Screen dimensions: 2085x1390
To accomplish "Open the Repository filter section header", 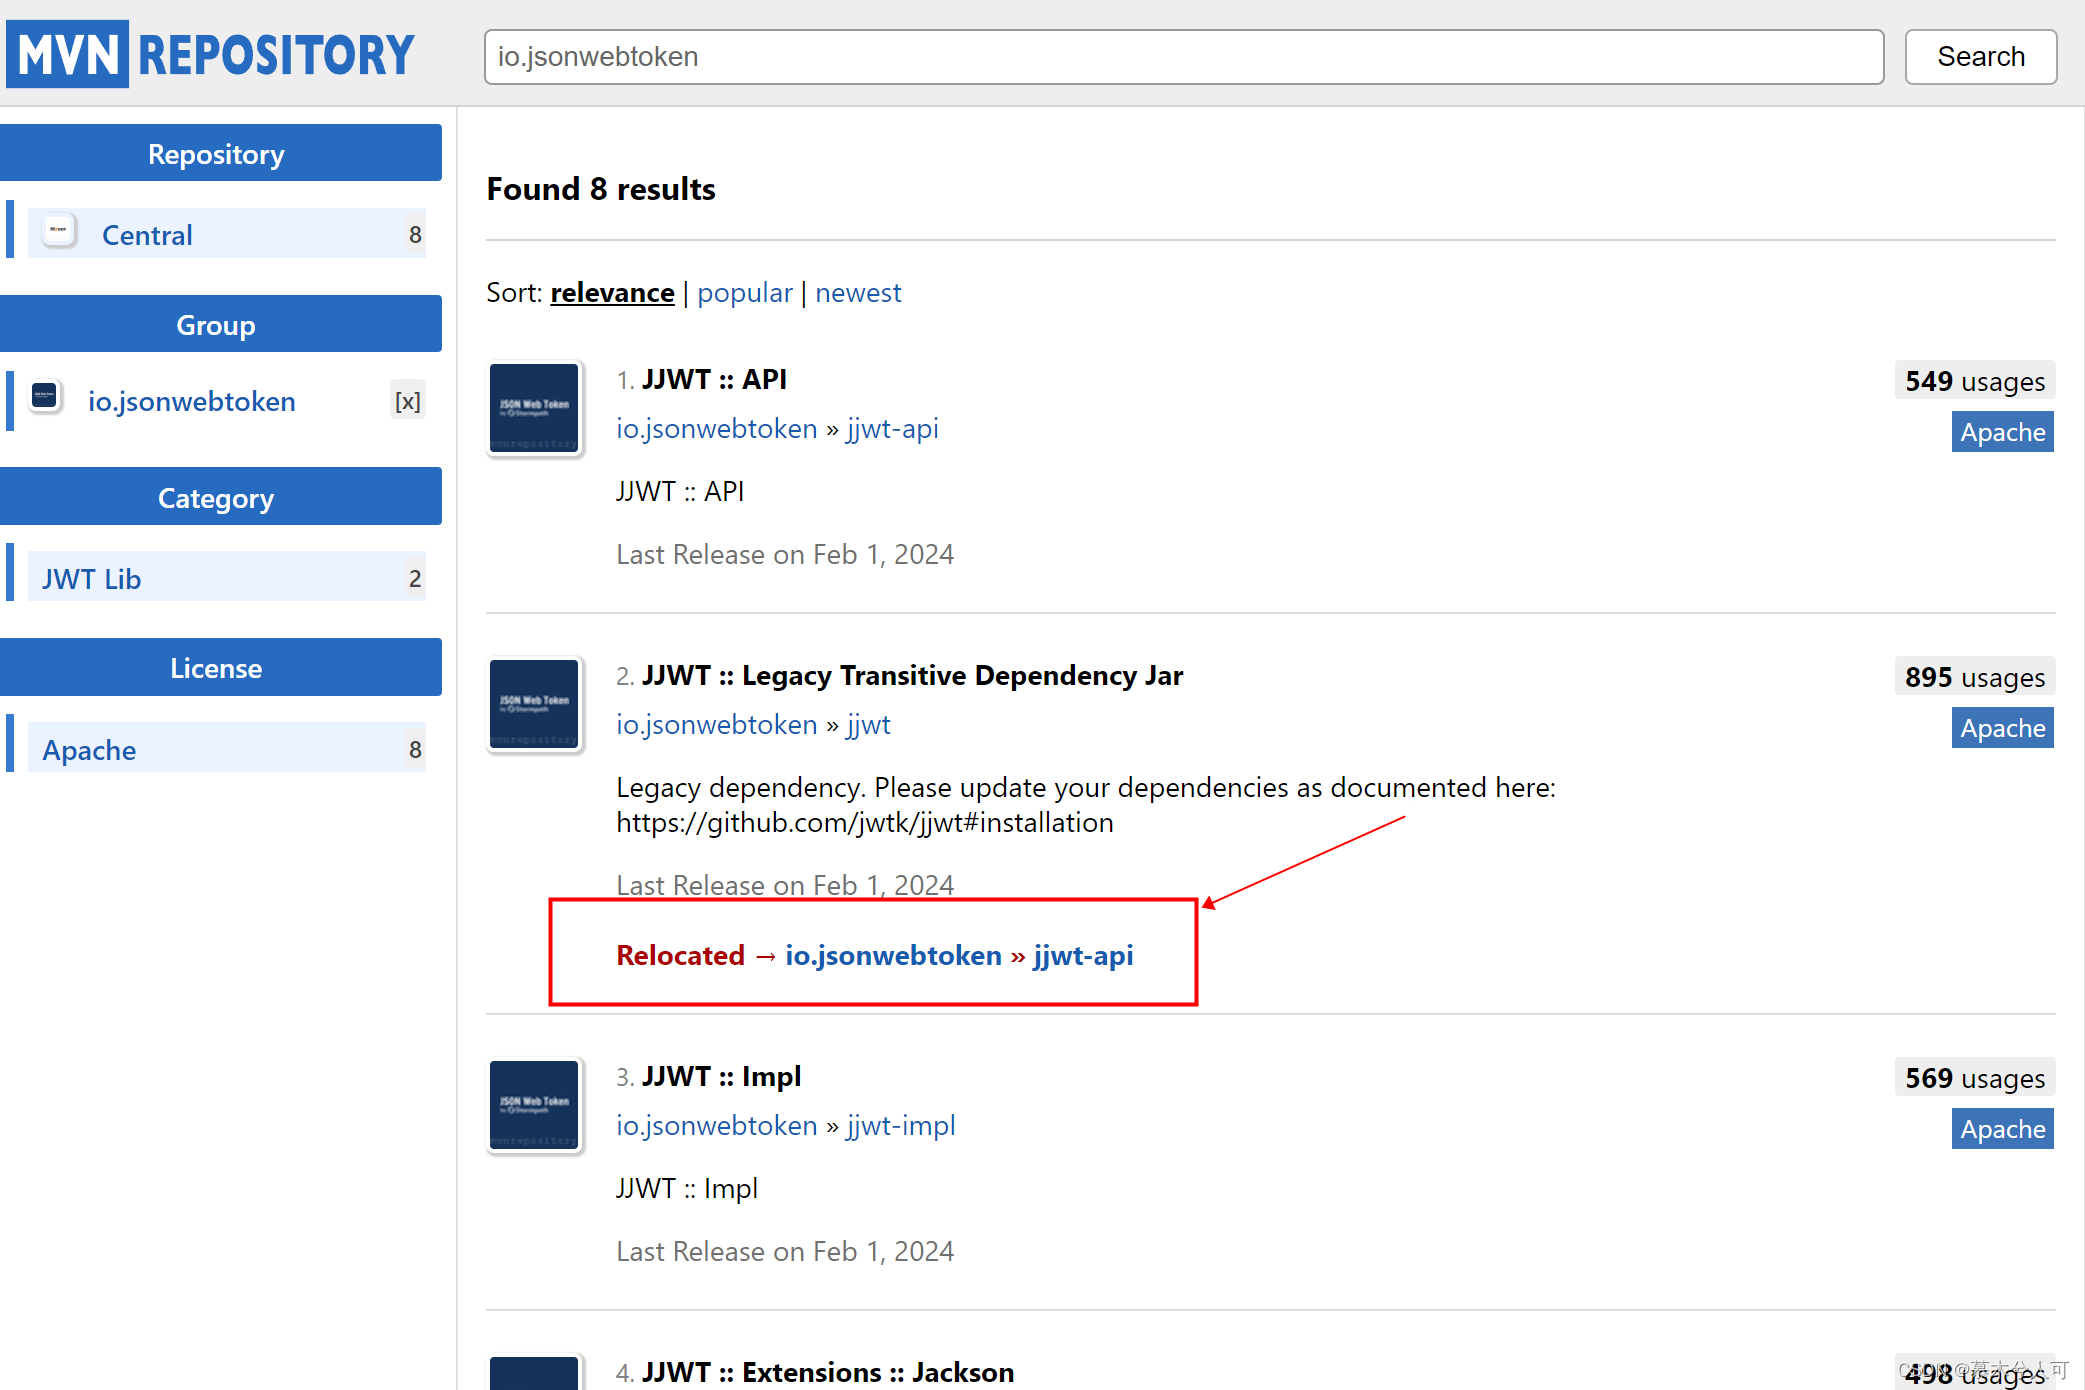I will (216, 153).
